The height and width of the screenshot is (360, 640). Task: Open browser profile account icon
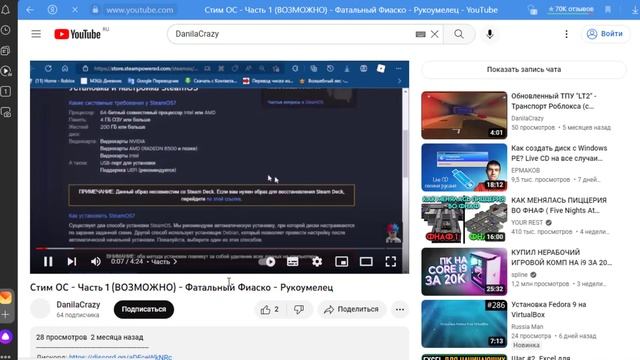point(53,10)
